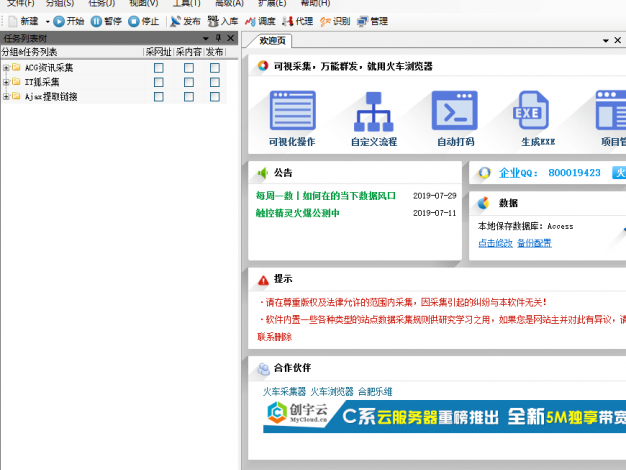Click the 入库 database import icon

pyautogui.click(x=213, y=21)
